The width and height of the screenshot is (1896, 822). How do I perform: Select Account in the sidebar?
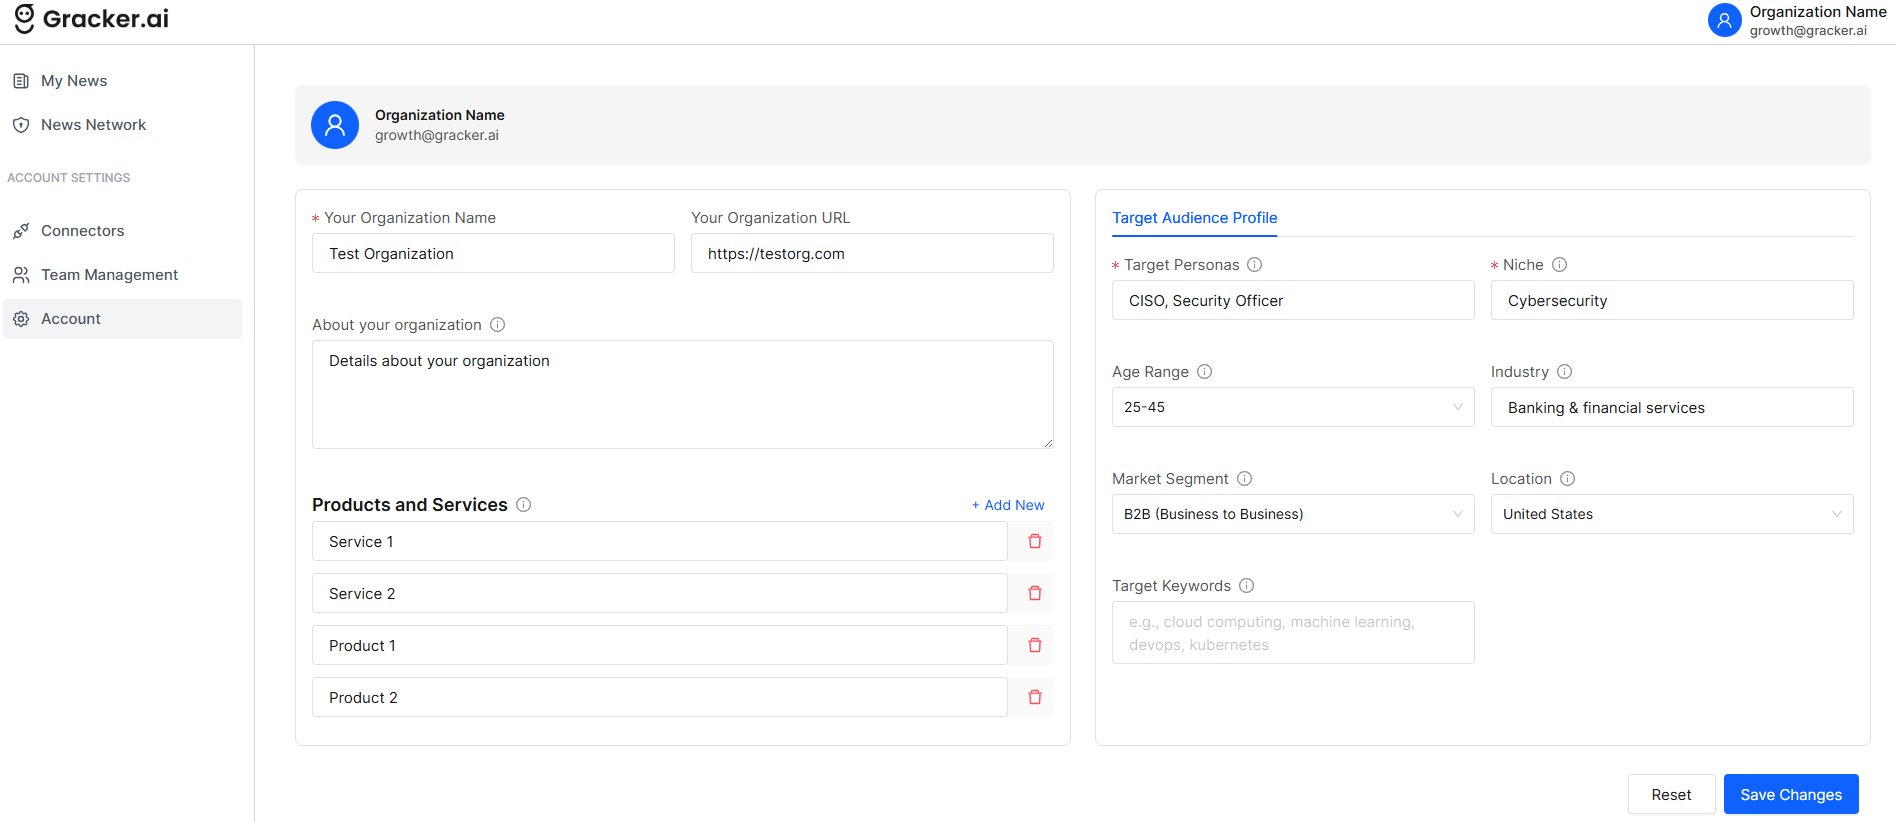tap(122, 319)
